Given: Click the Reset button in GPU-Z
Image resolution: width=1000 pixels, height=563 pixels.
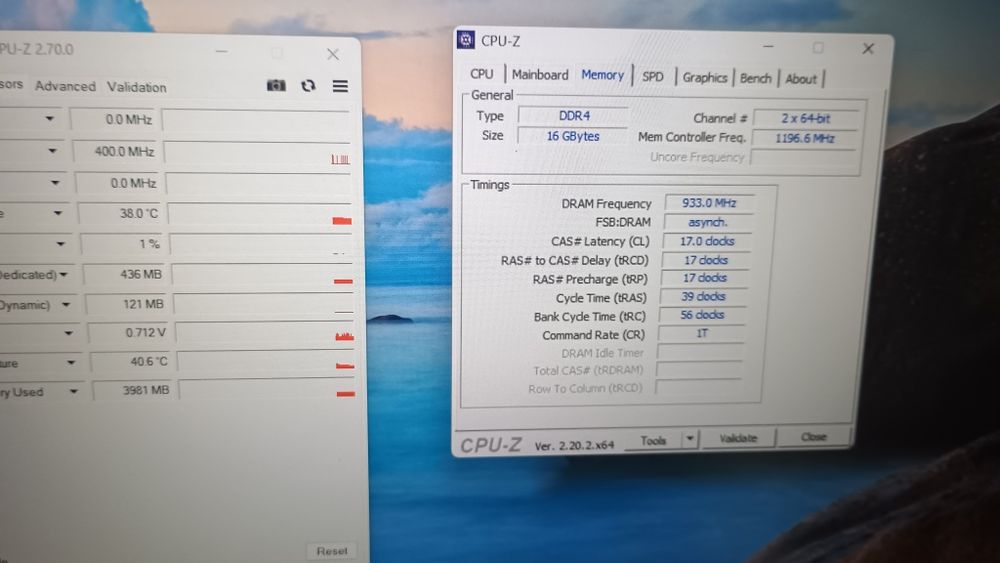Looking at the screenshot, I should (x=332, y=551).
